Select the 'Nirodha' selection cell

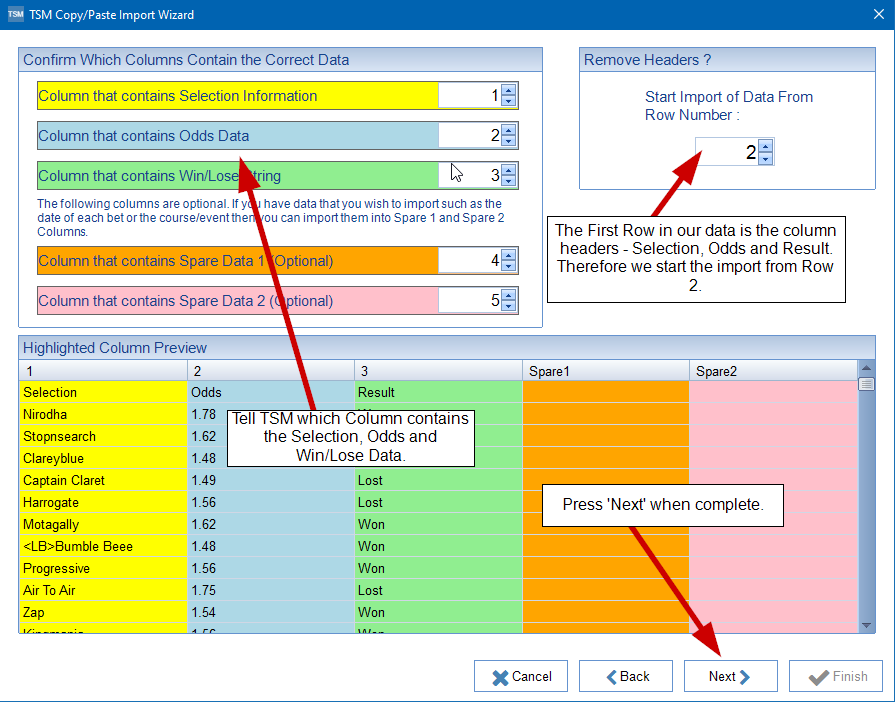click(103, 414)
